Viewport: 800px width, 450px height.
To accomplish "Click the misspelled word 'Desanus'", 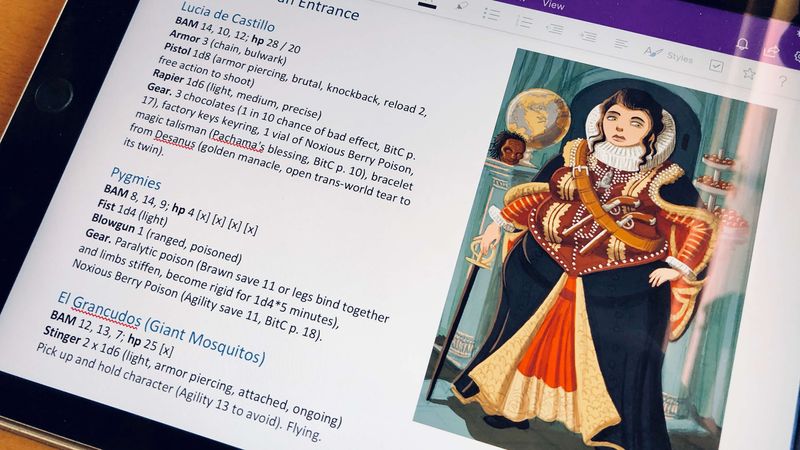I will pyautogui.click(x=174, y=139).
